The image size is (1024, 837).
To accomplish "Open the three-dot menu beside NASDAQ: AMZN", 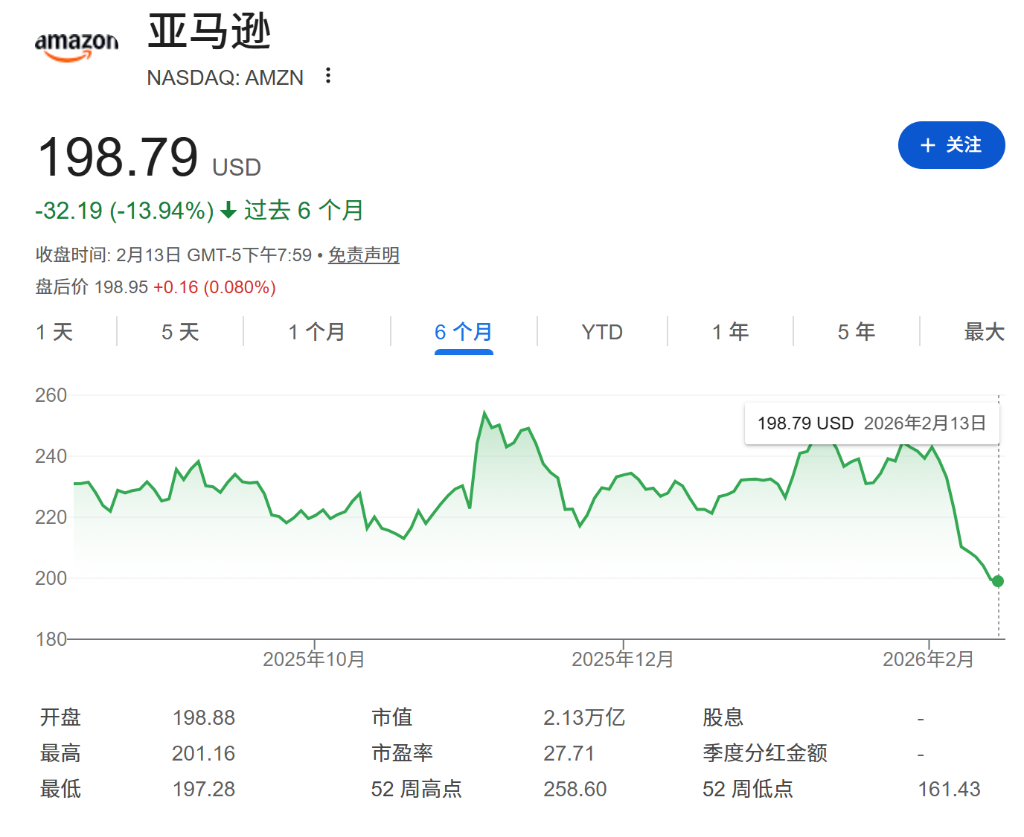I will tap(328, 77).
